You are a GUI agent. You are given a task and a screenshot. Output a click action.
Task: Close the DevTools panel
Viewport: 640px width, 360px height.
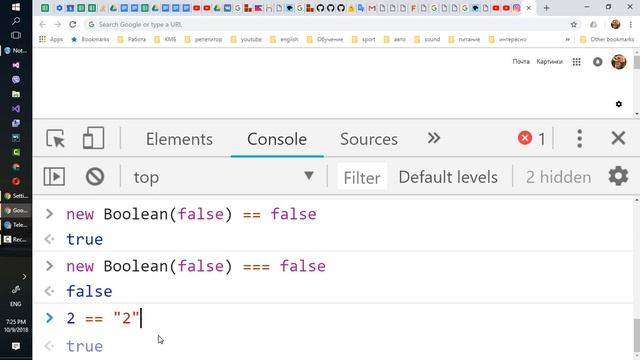coord(618,138)
